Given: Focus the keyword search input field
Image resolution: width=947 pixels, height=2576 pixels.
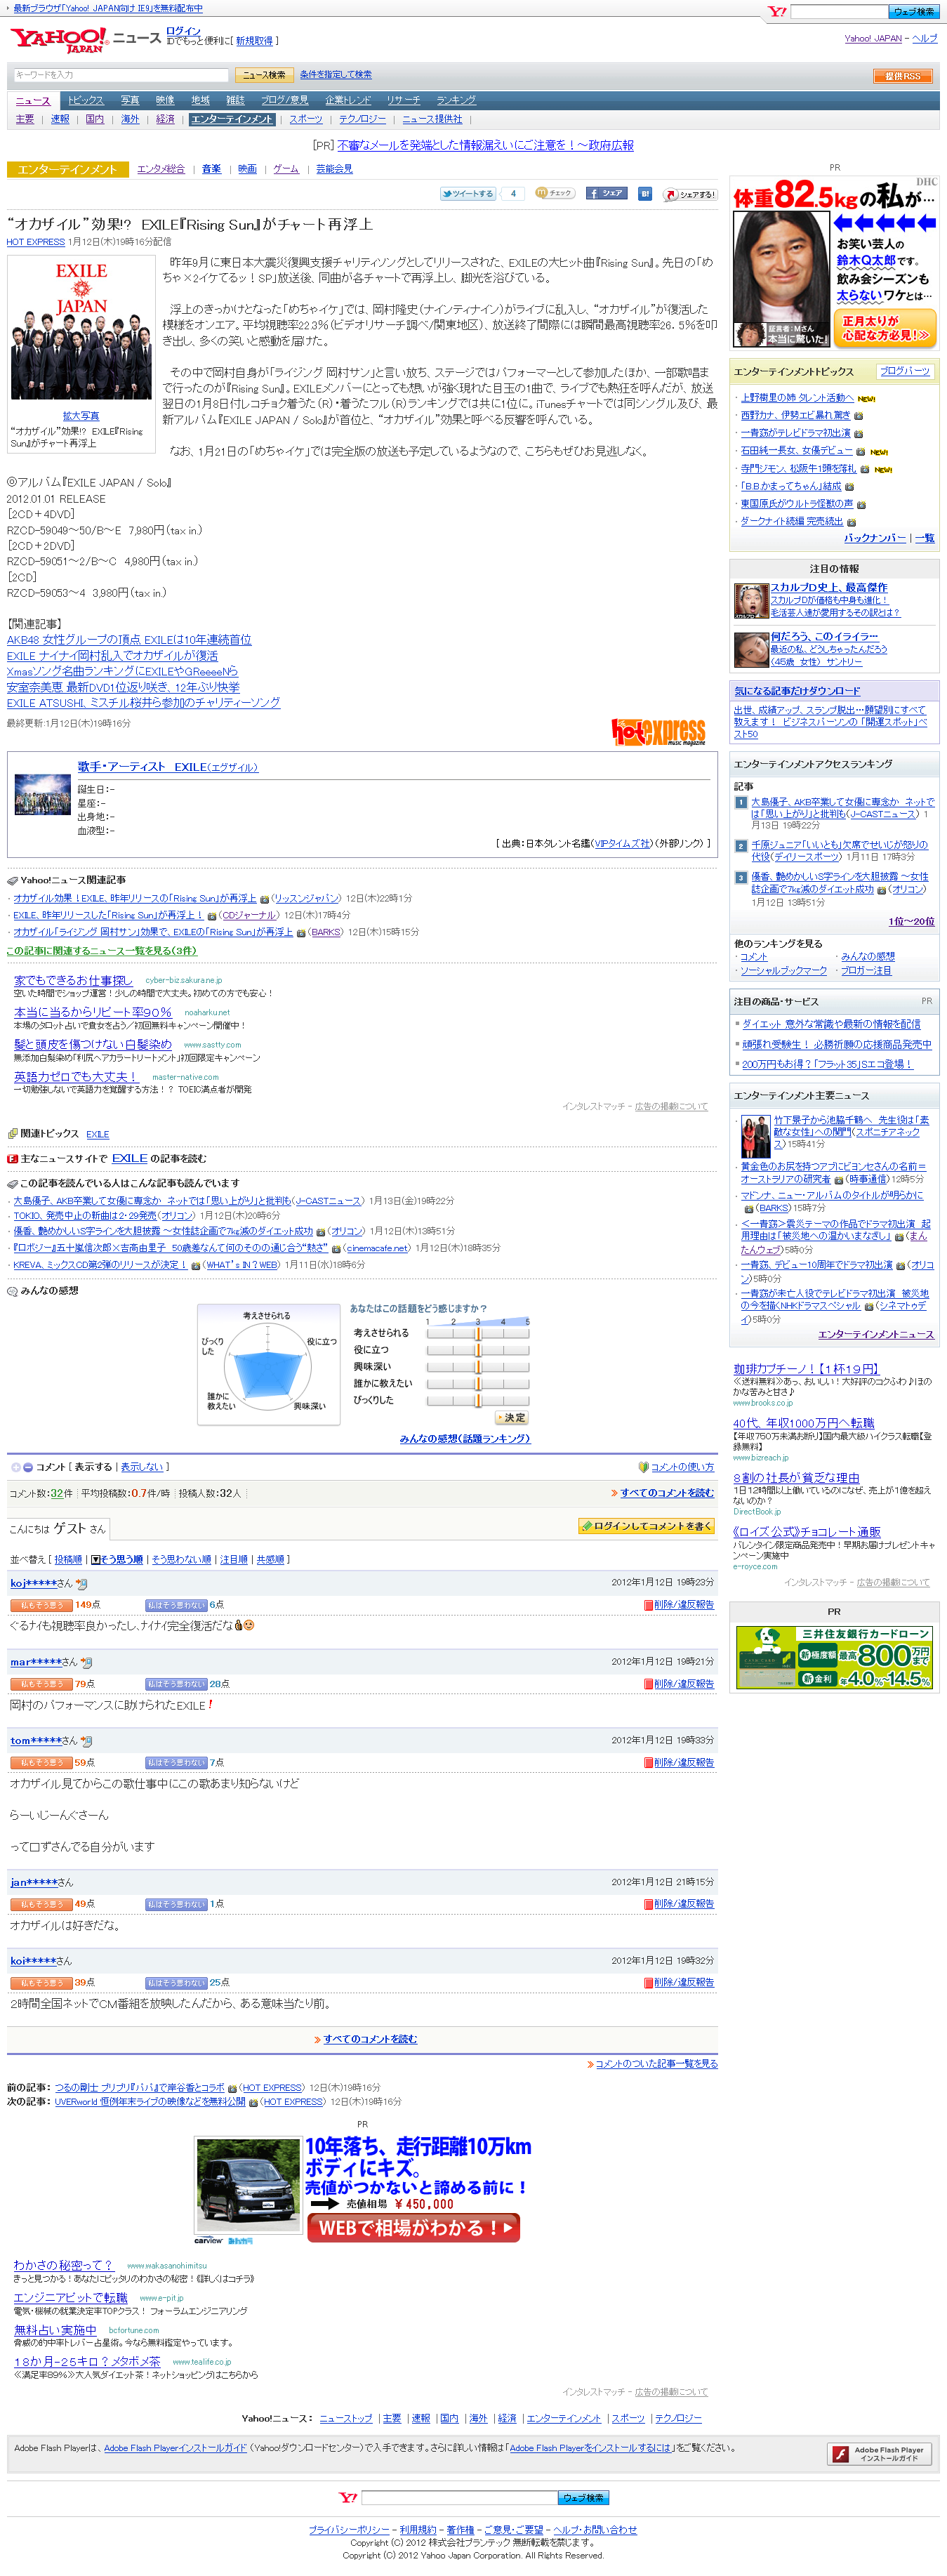Looking at the screenshot, I should pyautogui.click(x=121, y=75).
